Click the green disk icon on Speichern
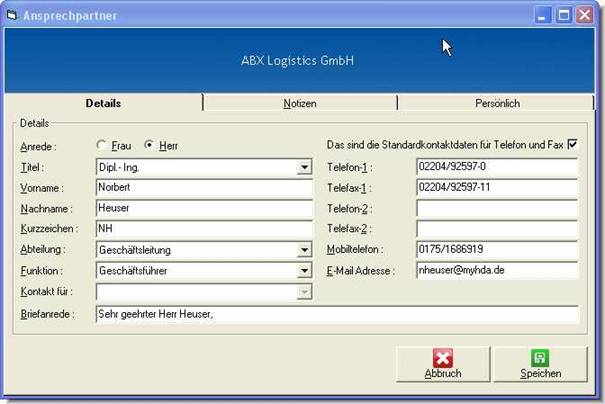The height and width of the screenshot is (404, 605). (540, 358)
